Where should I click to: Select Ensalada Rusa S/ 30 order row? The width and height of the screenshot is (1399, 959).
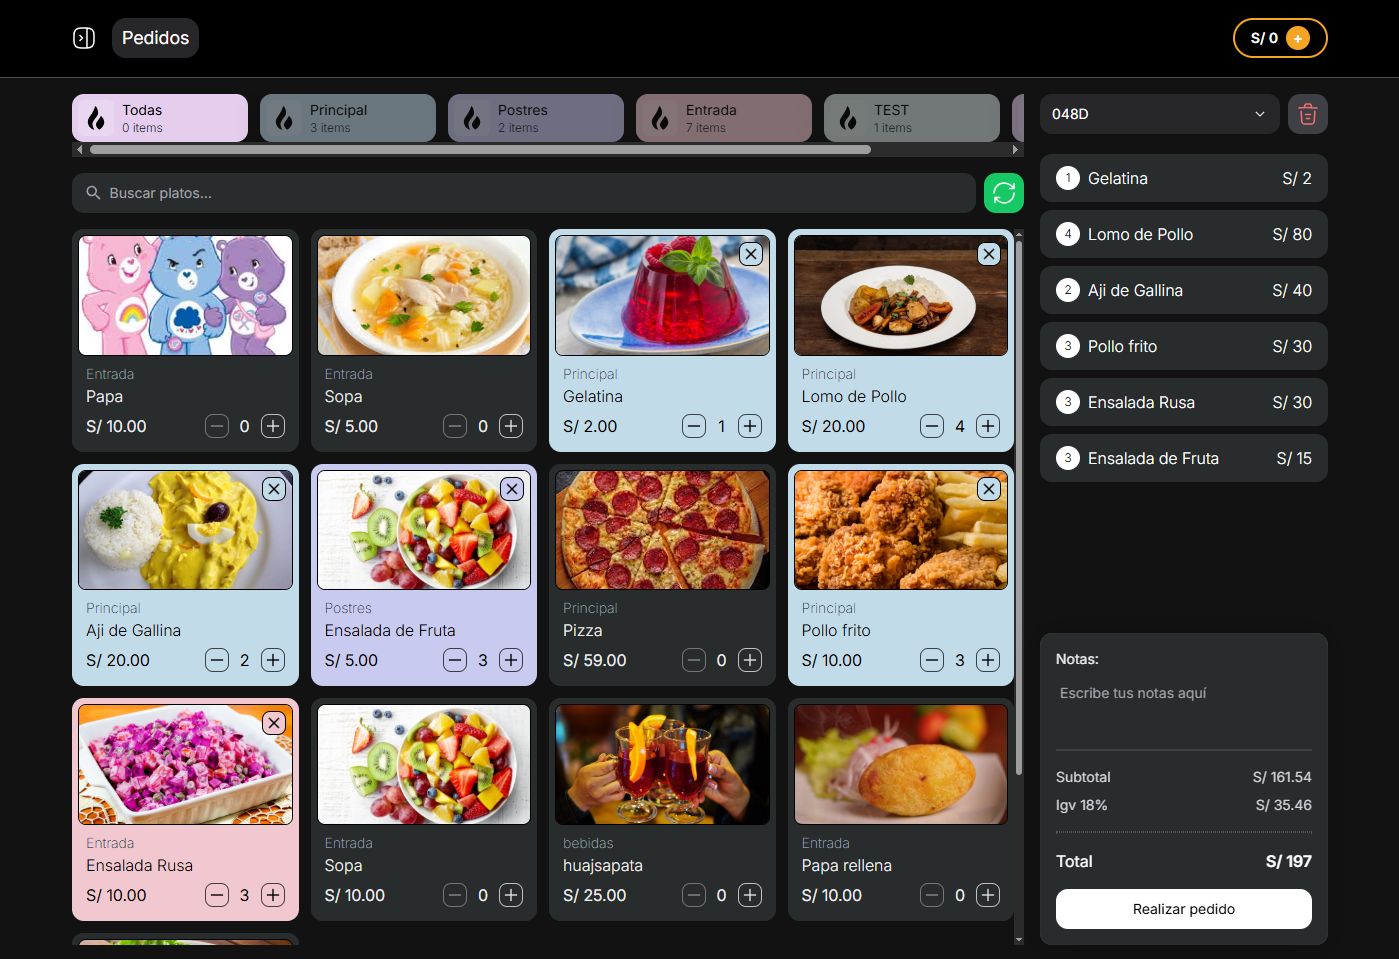1184,402
